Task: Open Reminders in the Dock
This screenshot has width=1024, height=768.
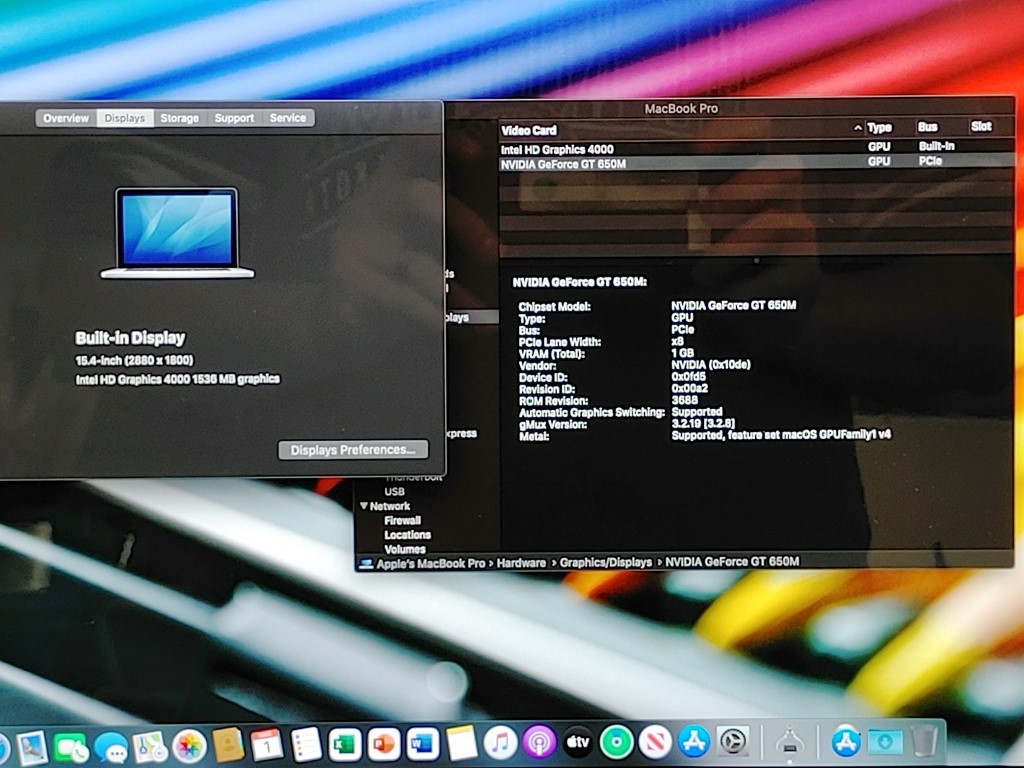Action: 306,744
